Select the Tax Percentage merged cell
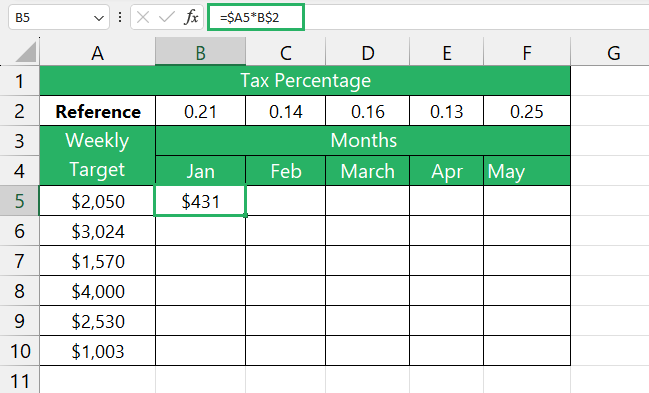The height and width of the screenshot is (393, 649). point(305,81)
